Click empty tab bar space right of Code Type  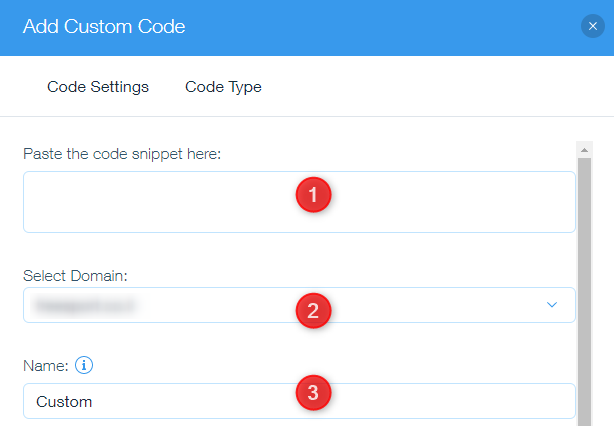[x=430, y=87]
